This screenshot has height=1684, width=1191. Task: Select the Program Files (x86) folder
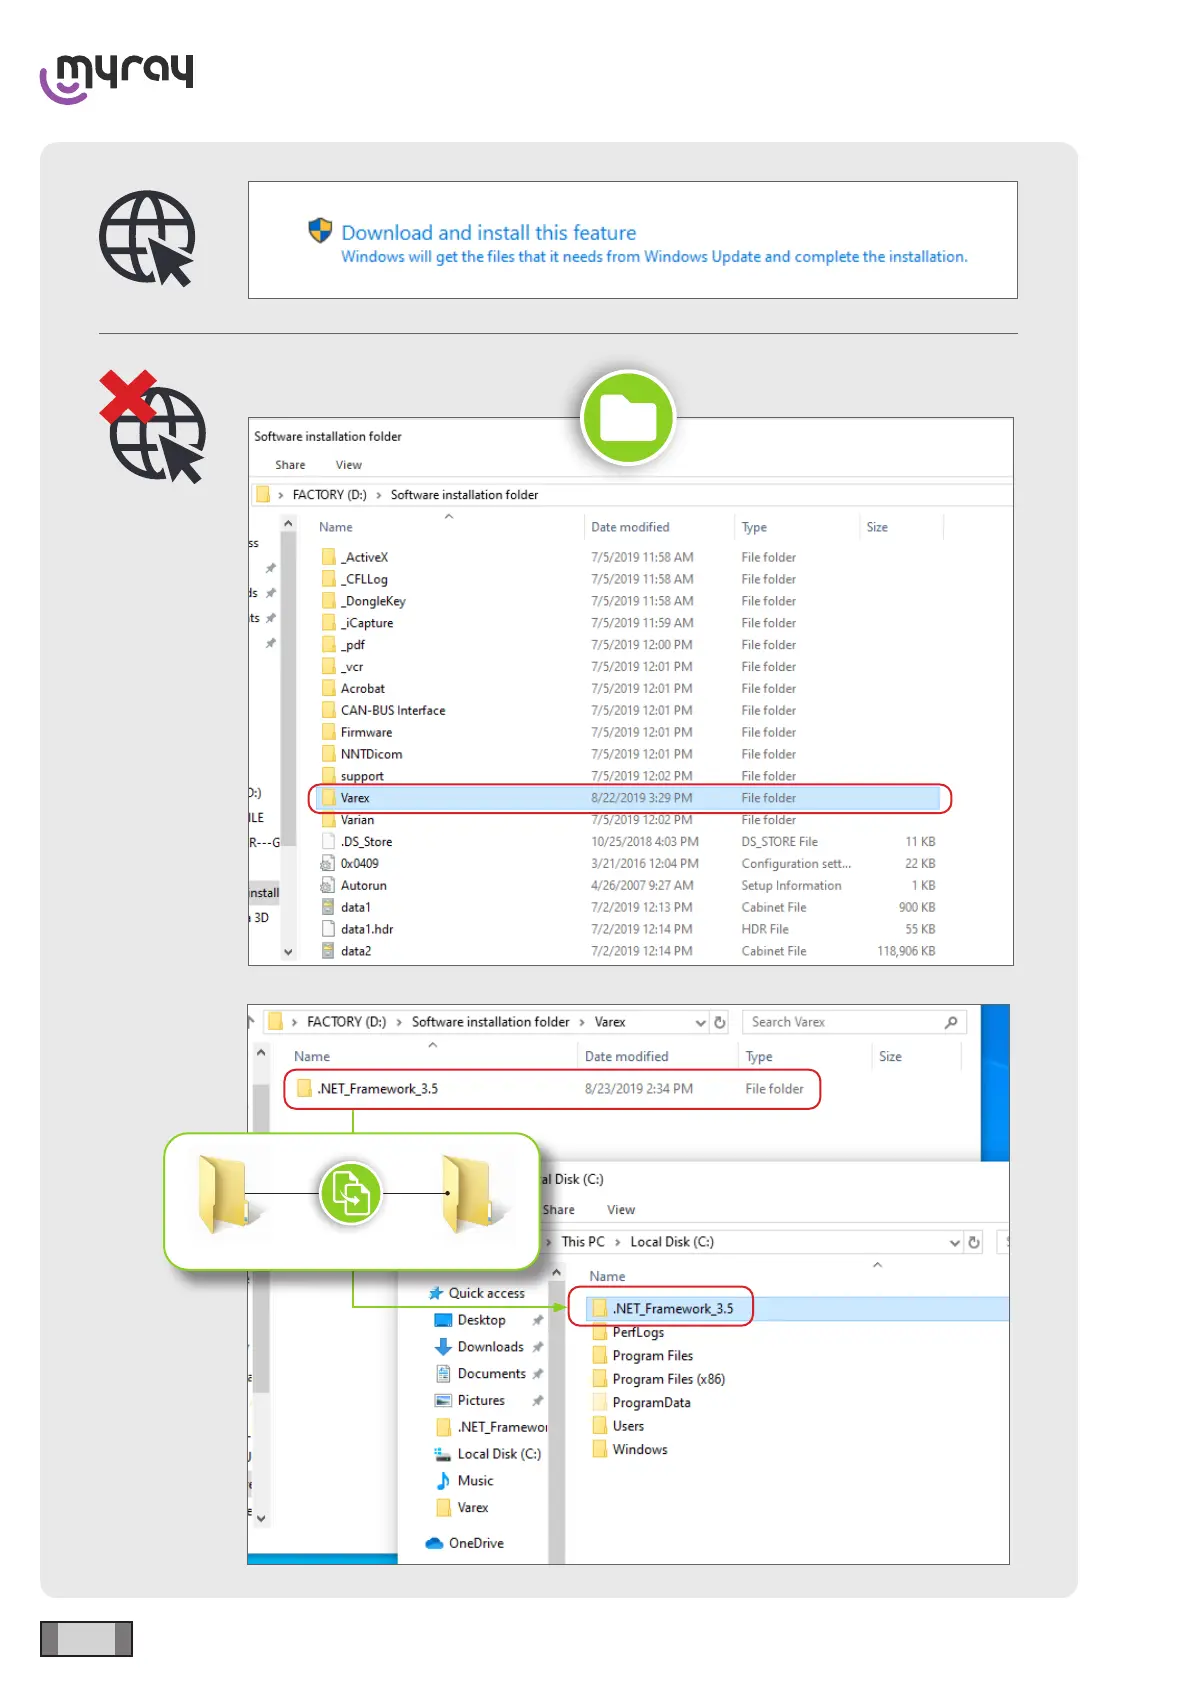[658, 1379]
